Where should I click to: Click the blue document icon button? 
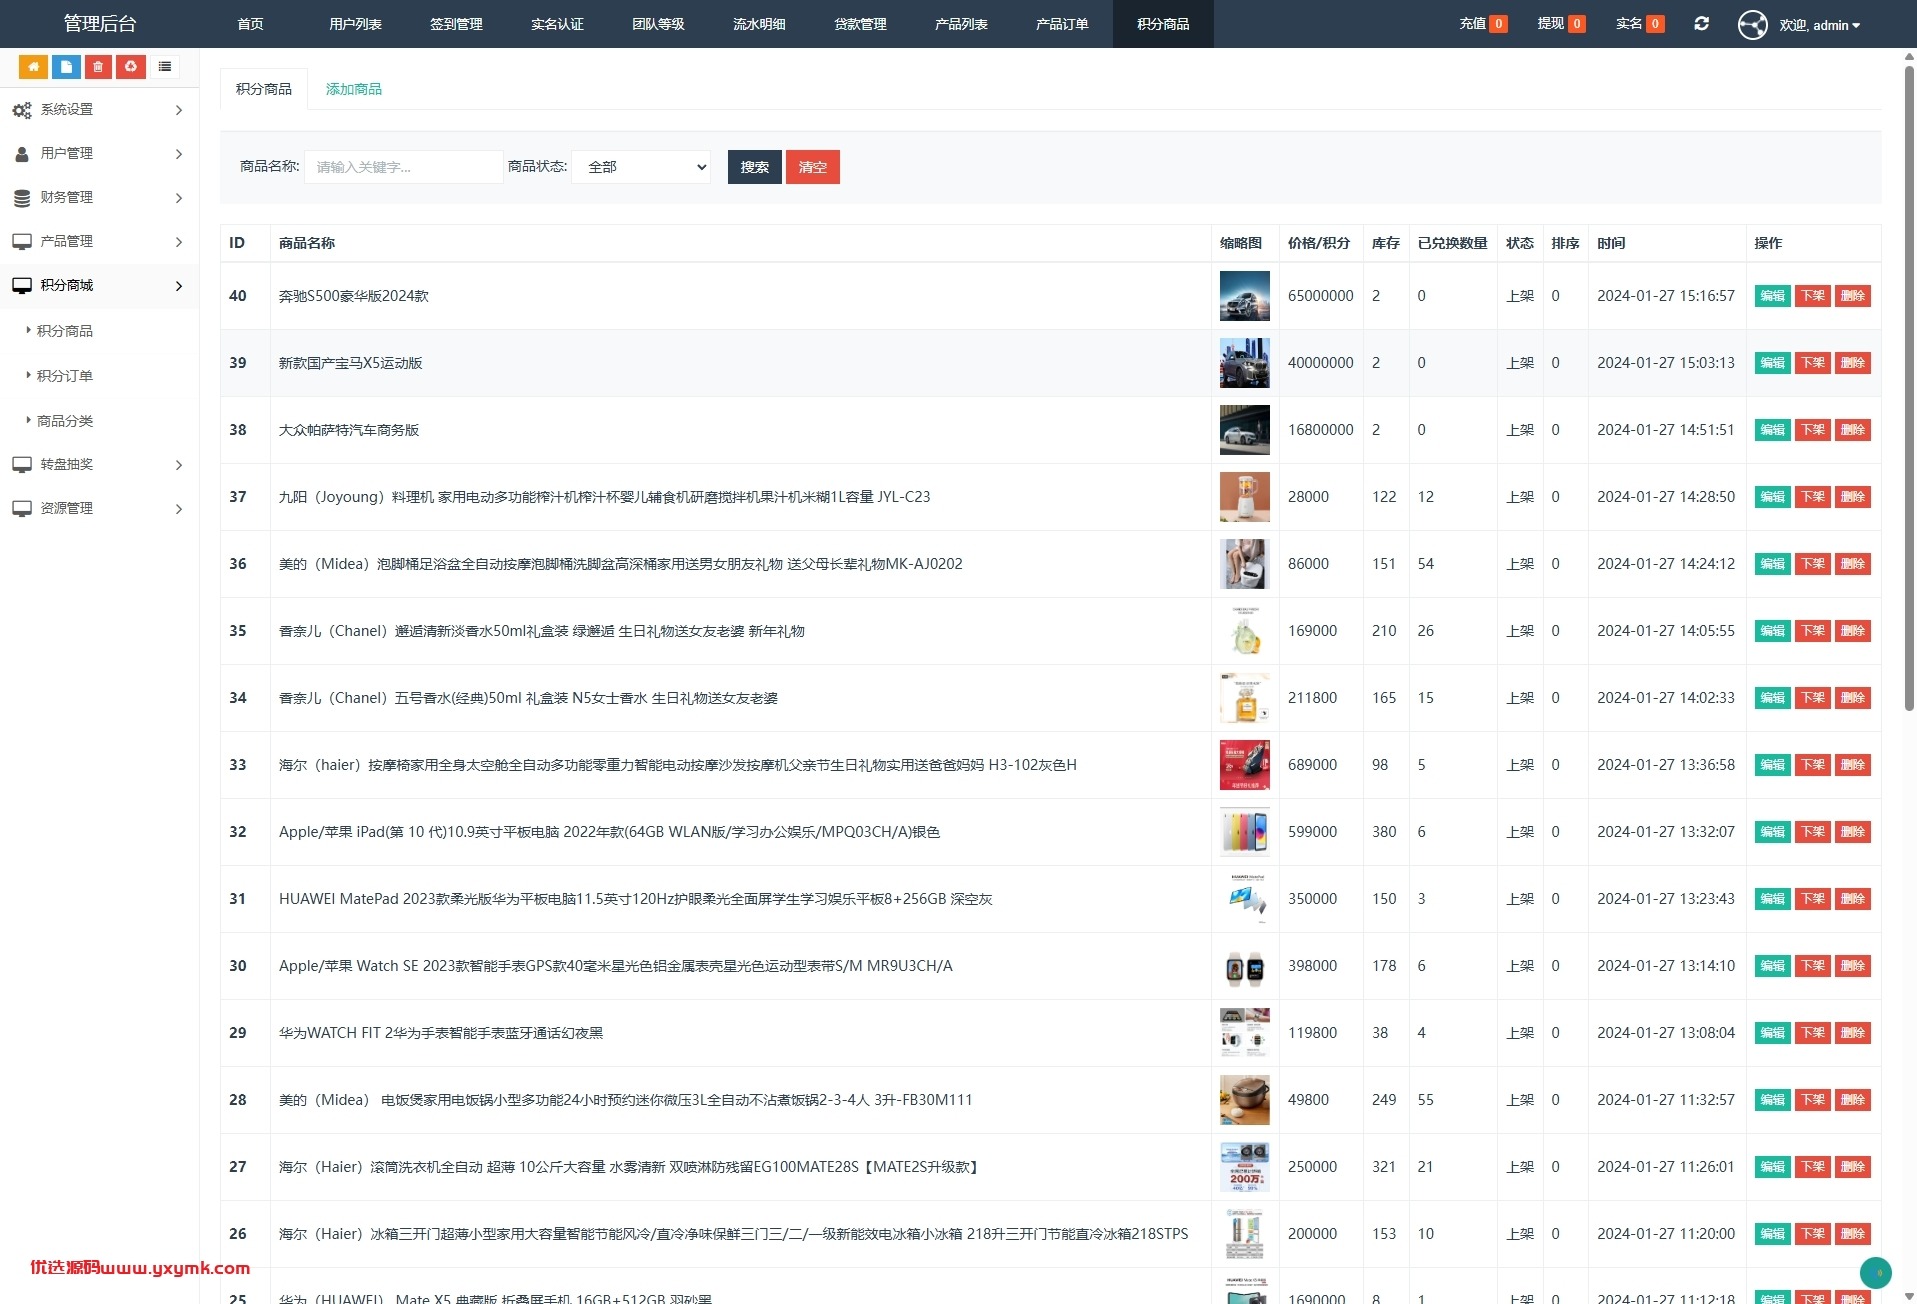tap(66, 67)
